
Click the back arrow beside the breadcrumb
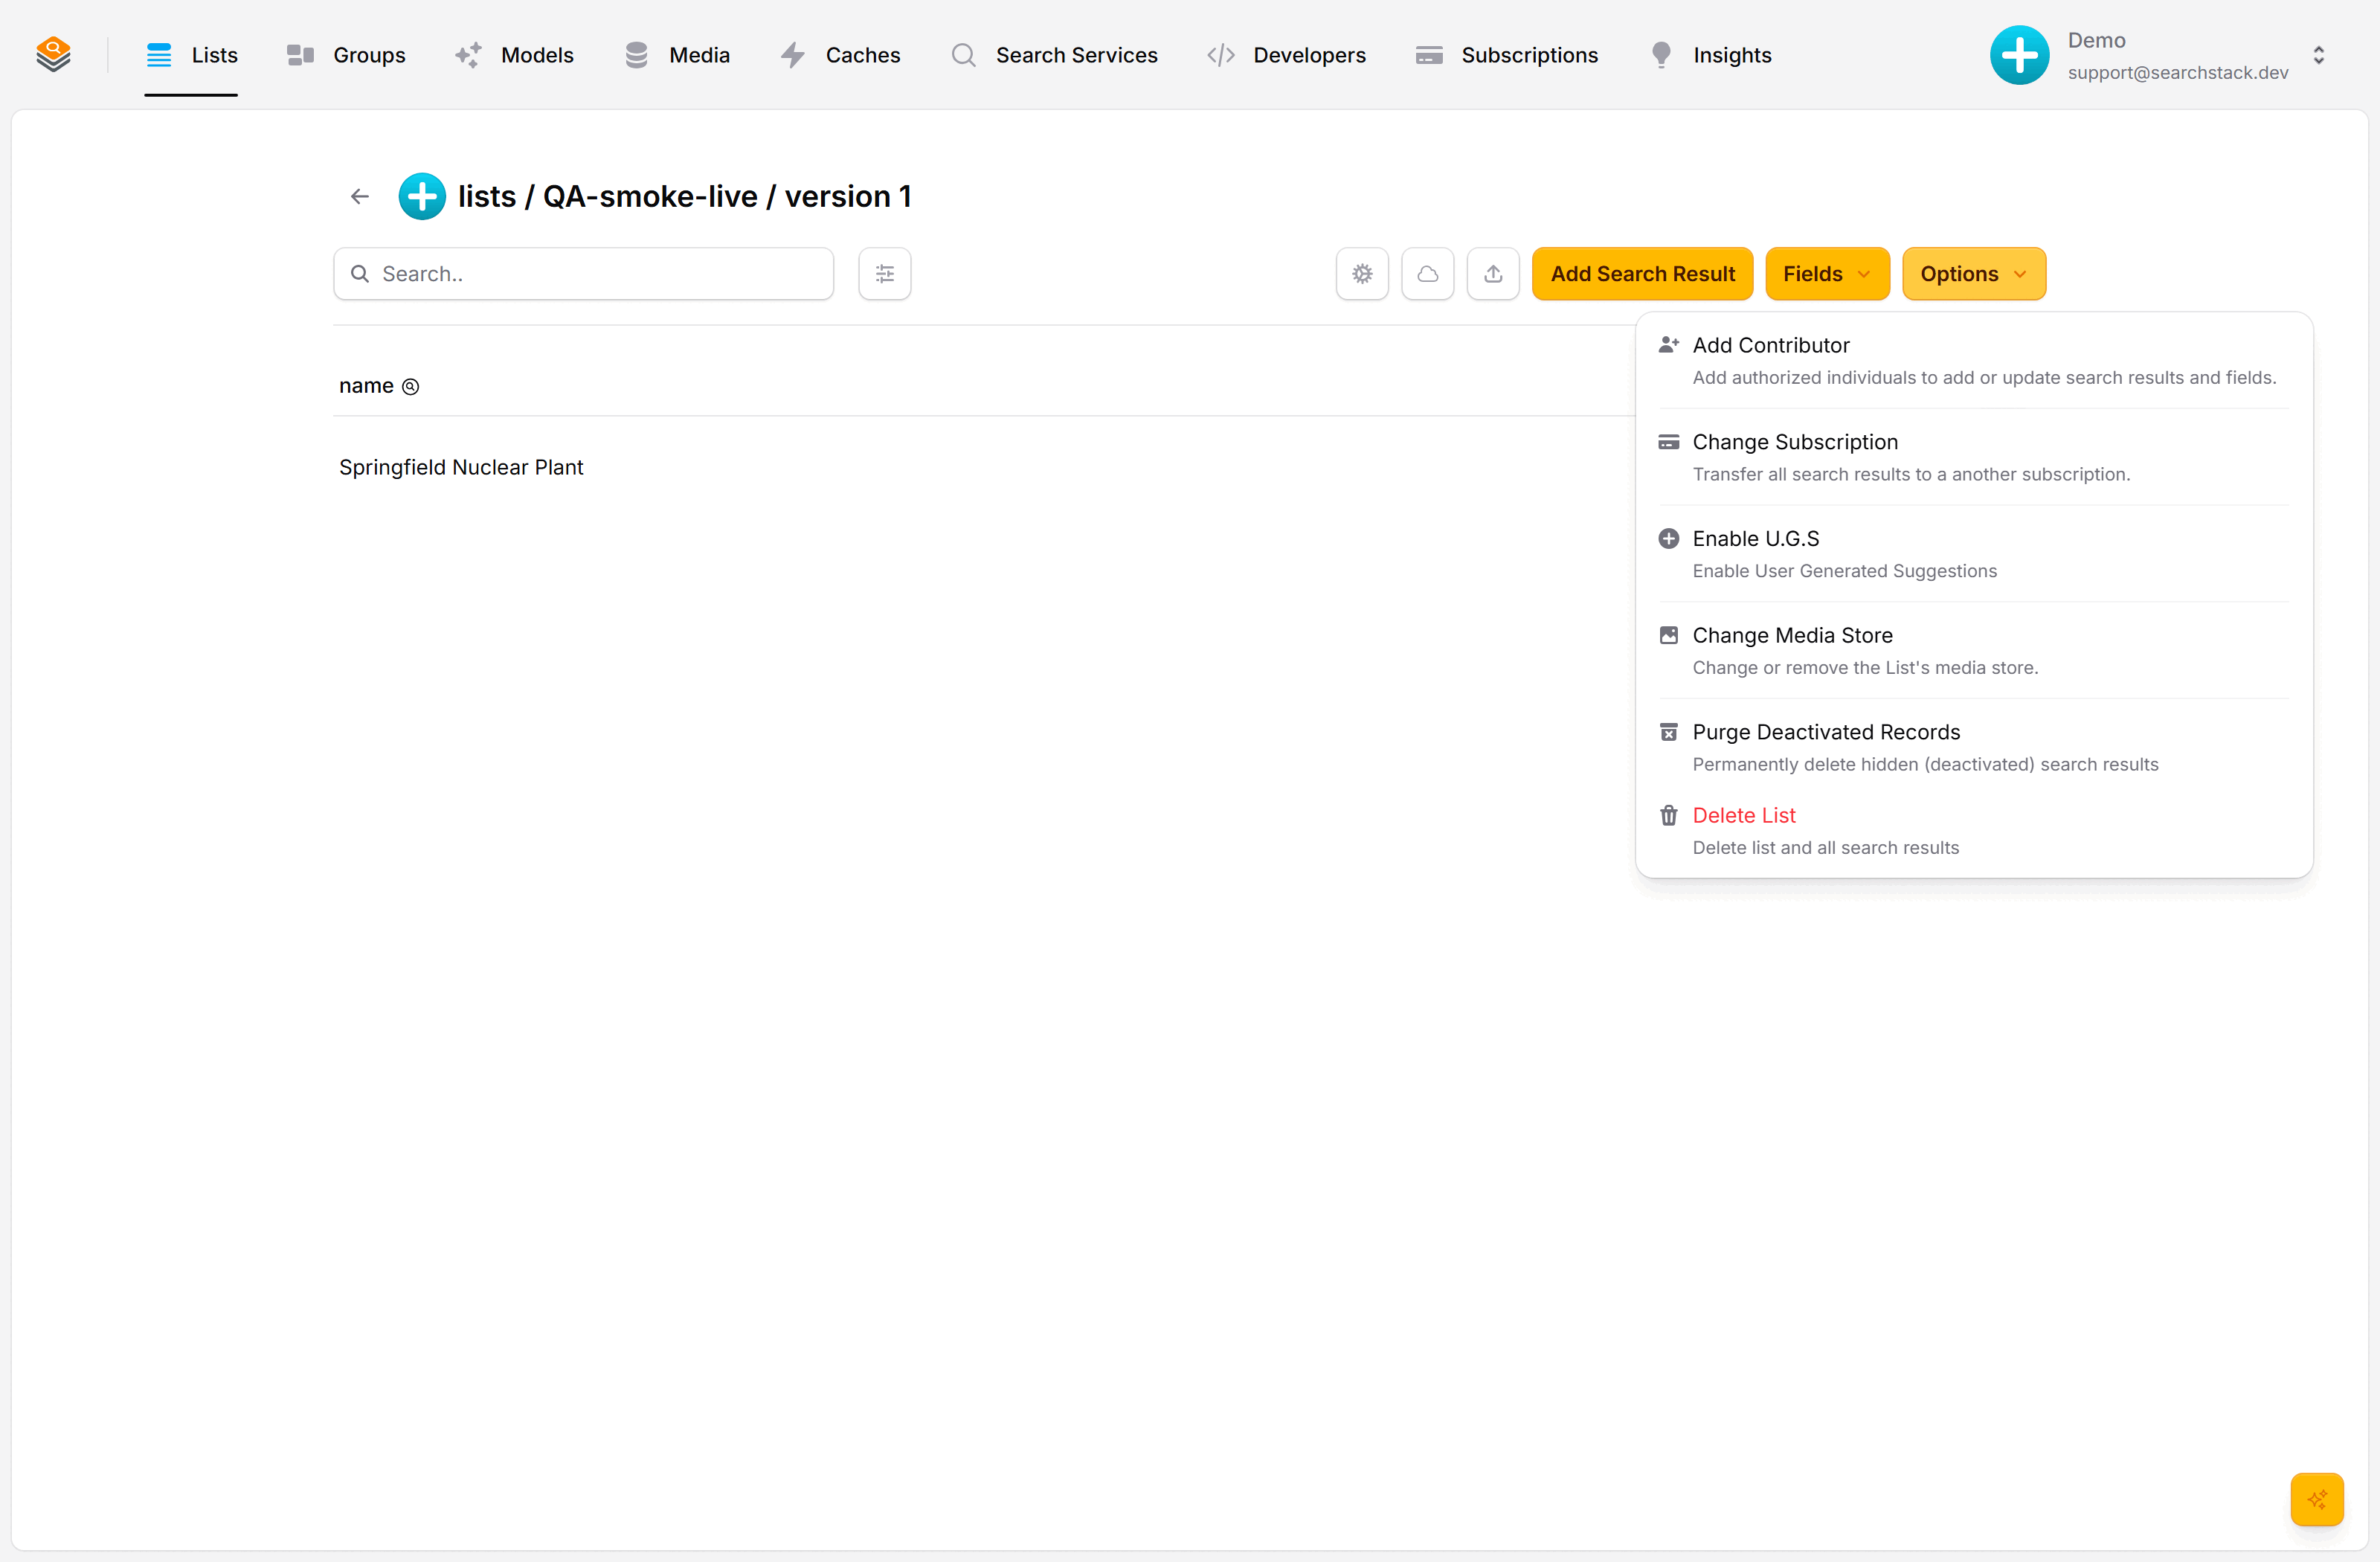pos(360,197)
